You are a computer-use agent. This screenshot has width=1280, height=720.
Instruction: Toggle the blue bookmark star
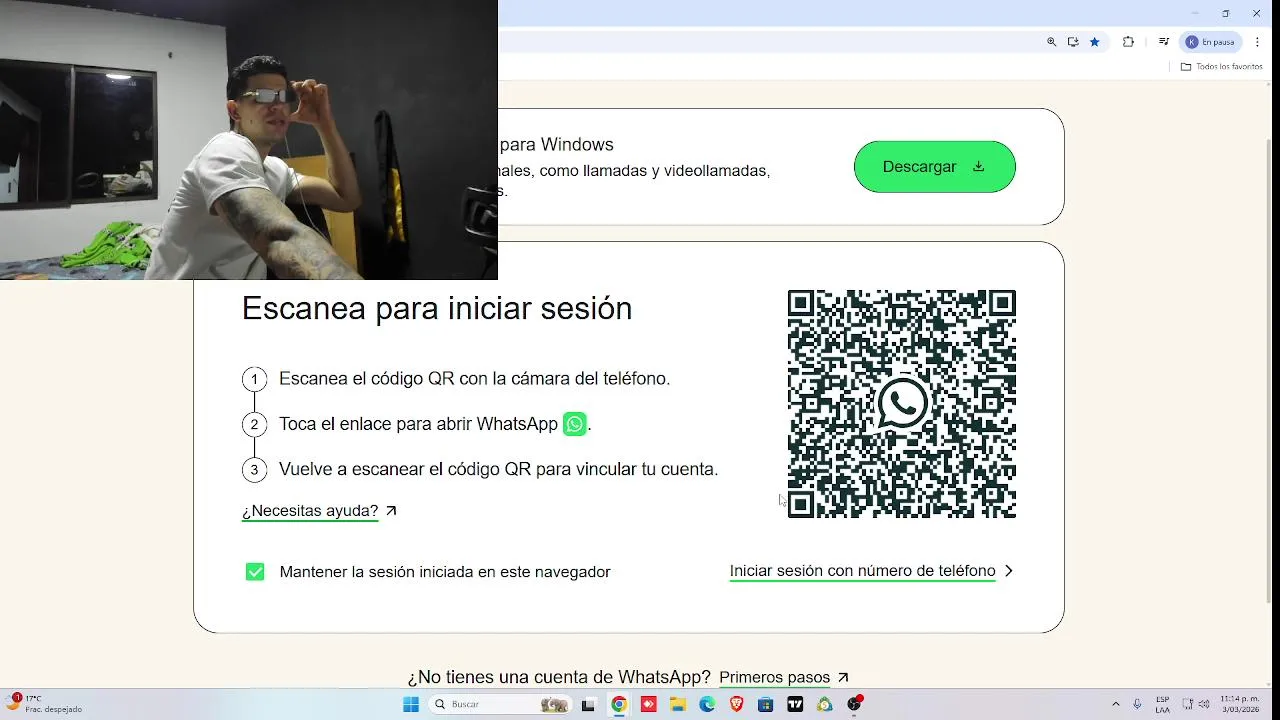(1095, 42)
